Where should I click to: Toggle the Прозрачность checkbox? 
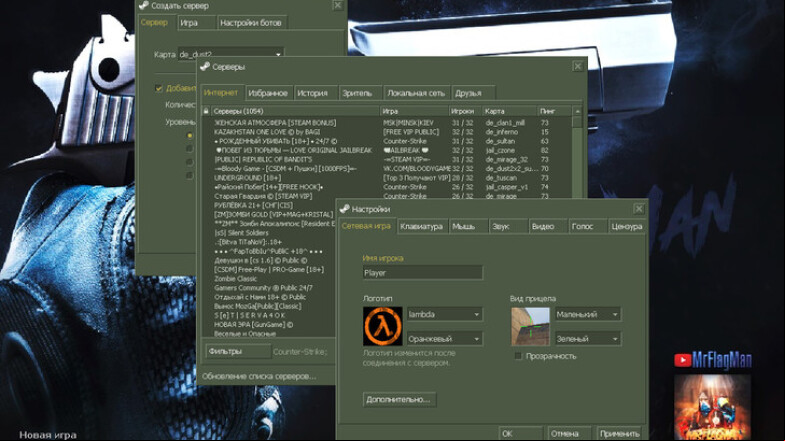point(518,356)
